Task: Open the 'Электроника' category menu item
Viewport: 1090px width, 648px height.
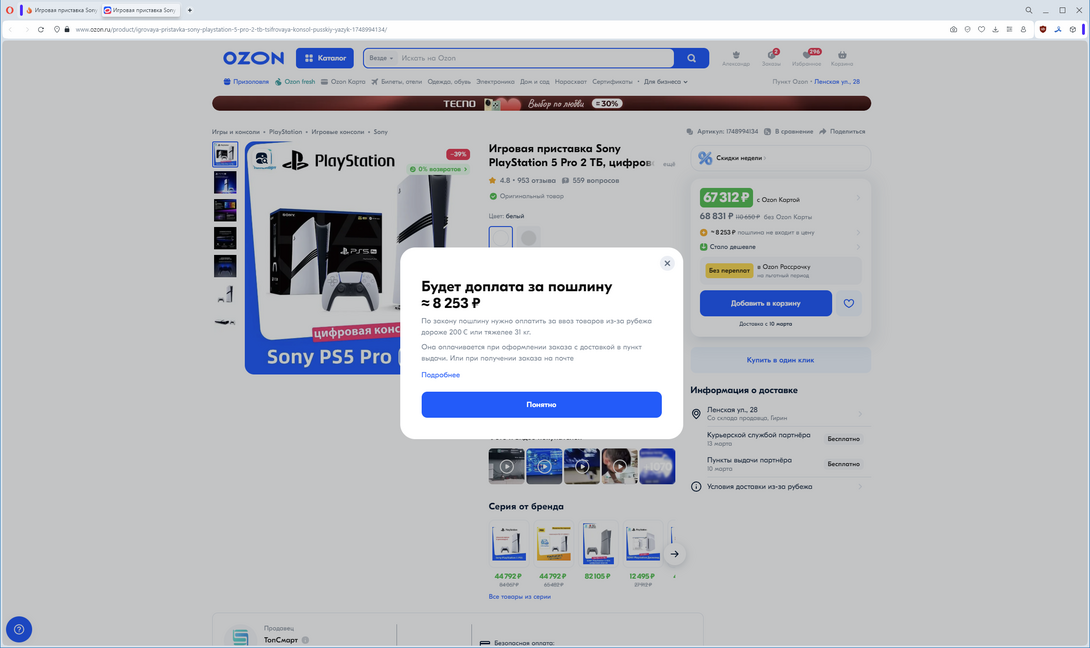Action: coord(495,82)
